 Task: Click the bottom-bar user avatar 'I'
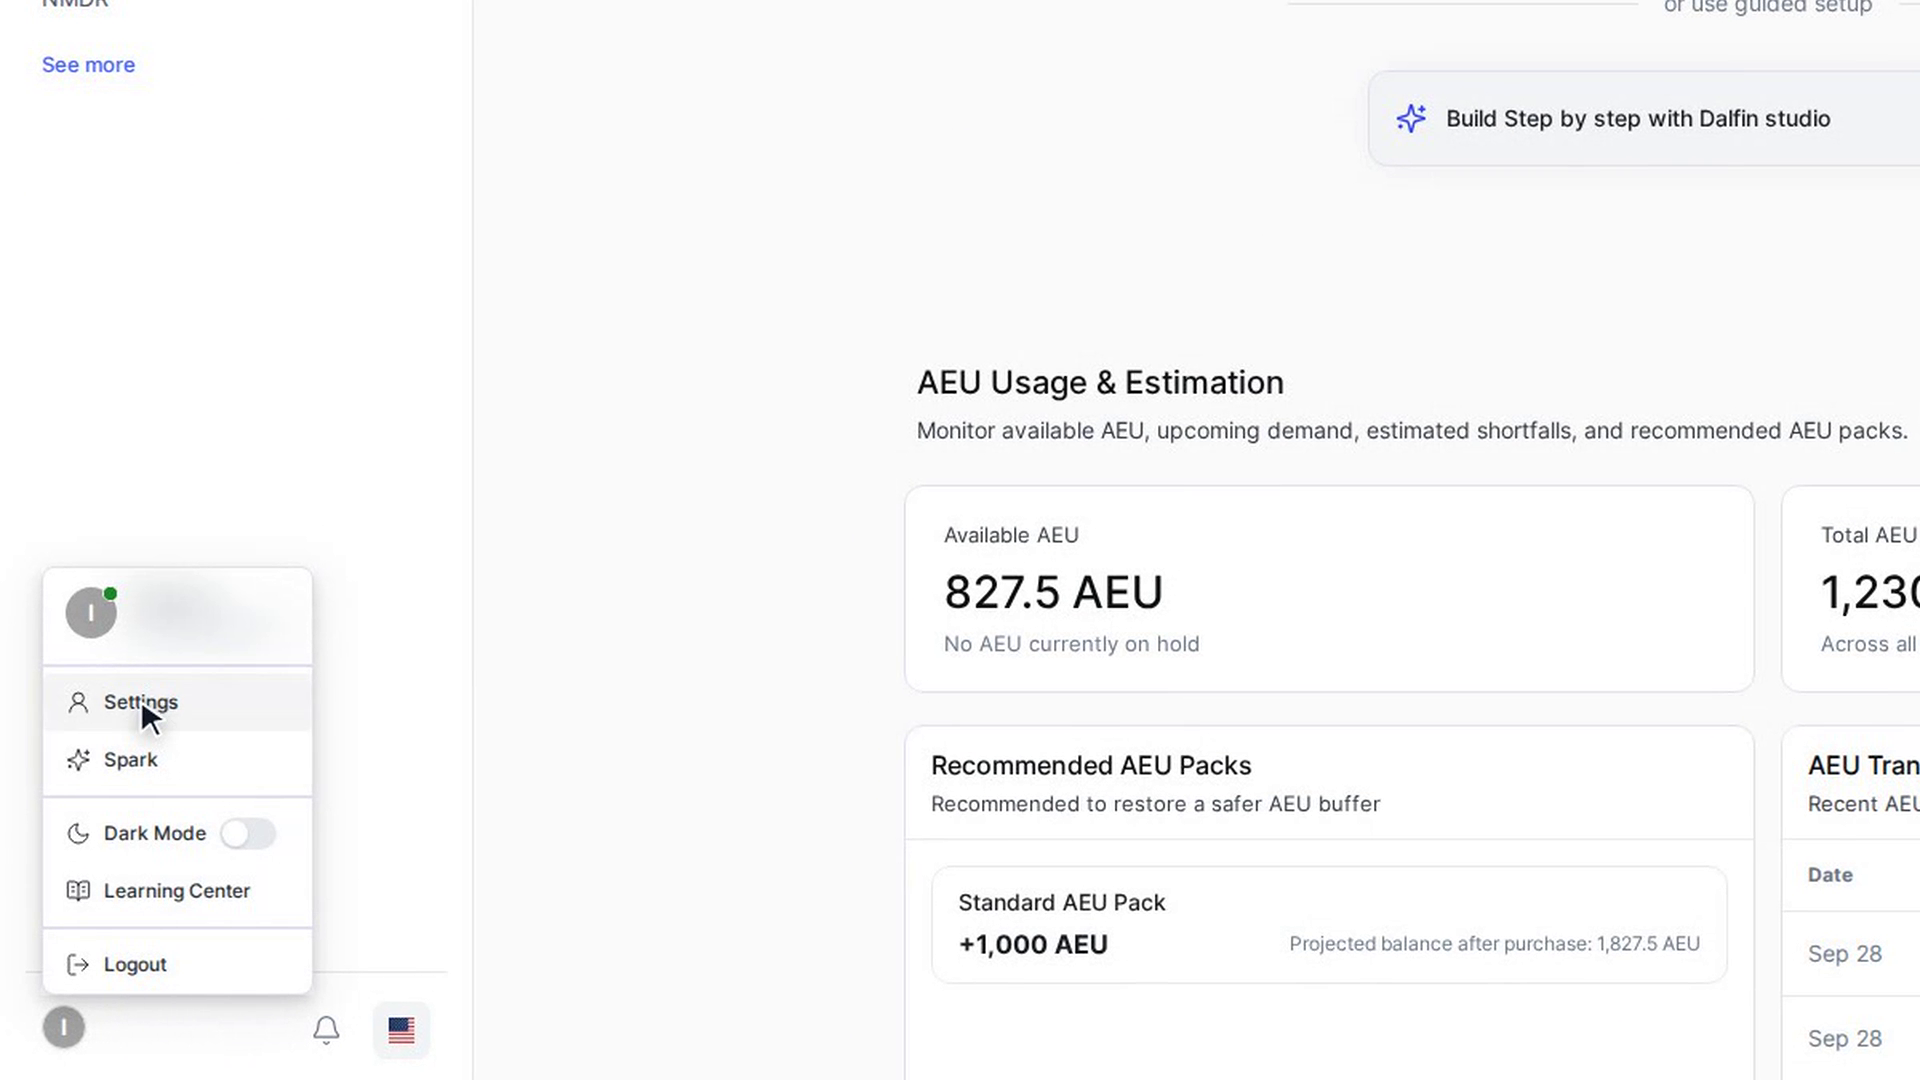point(64,1027)
